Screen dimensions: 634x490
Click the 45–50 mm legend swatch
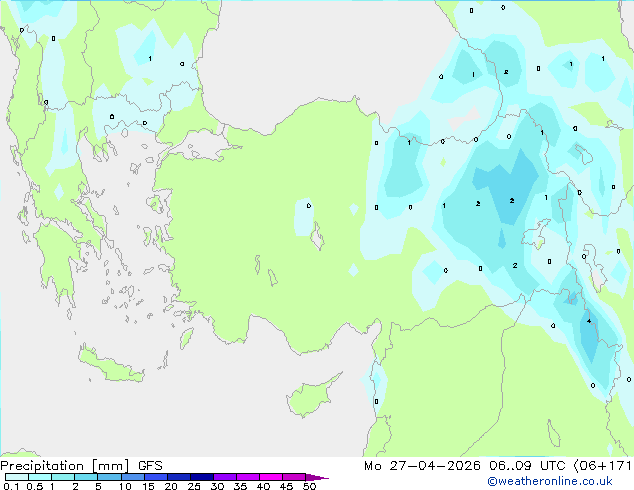[x=294, y=477]
